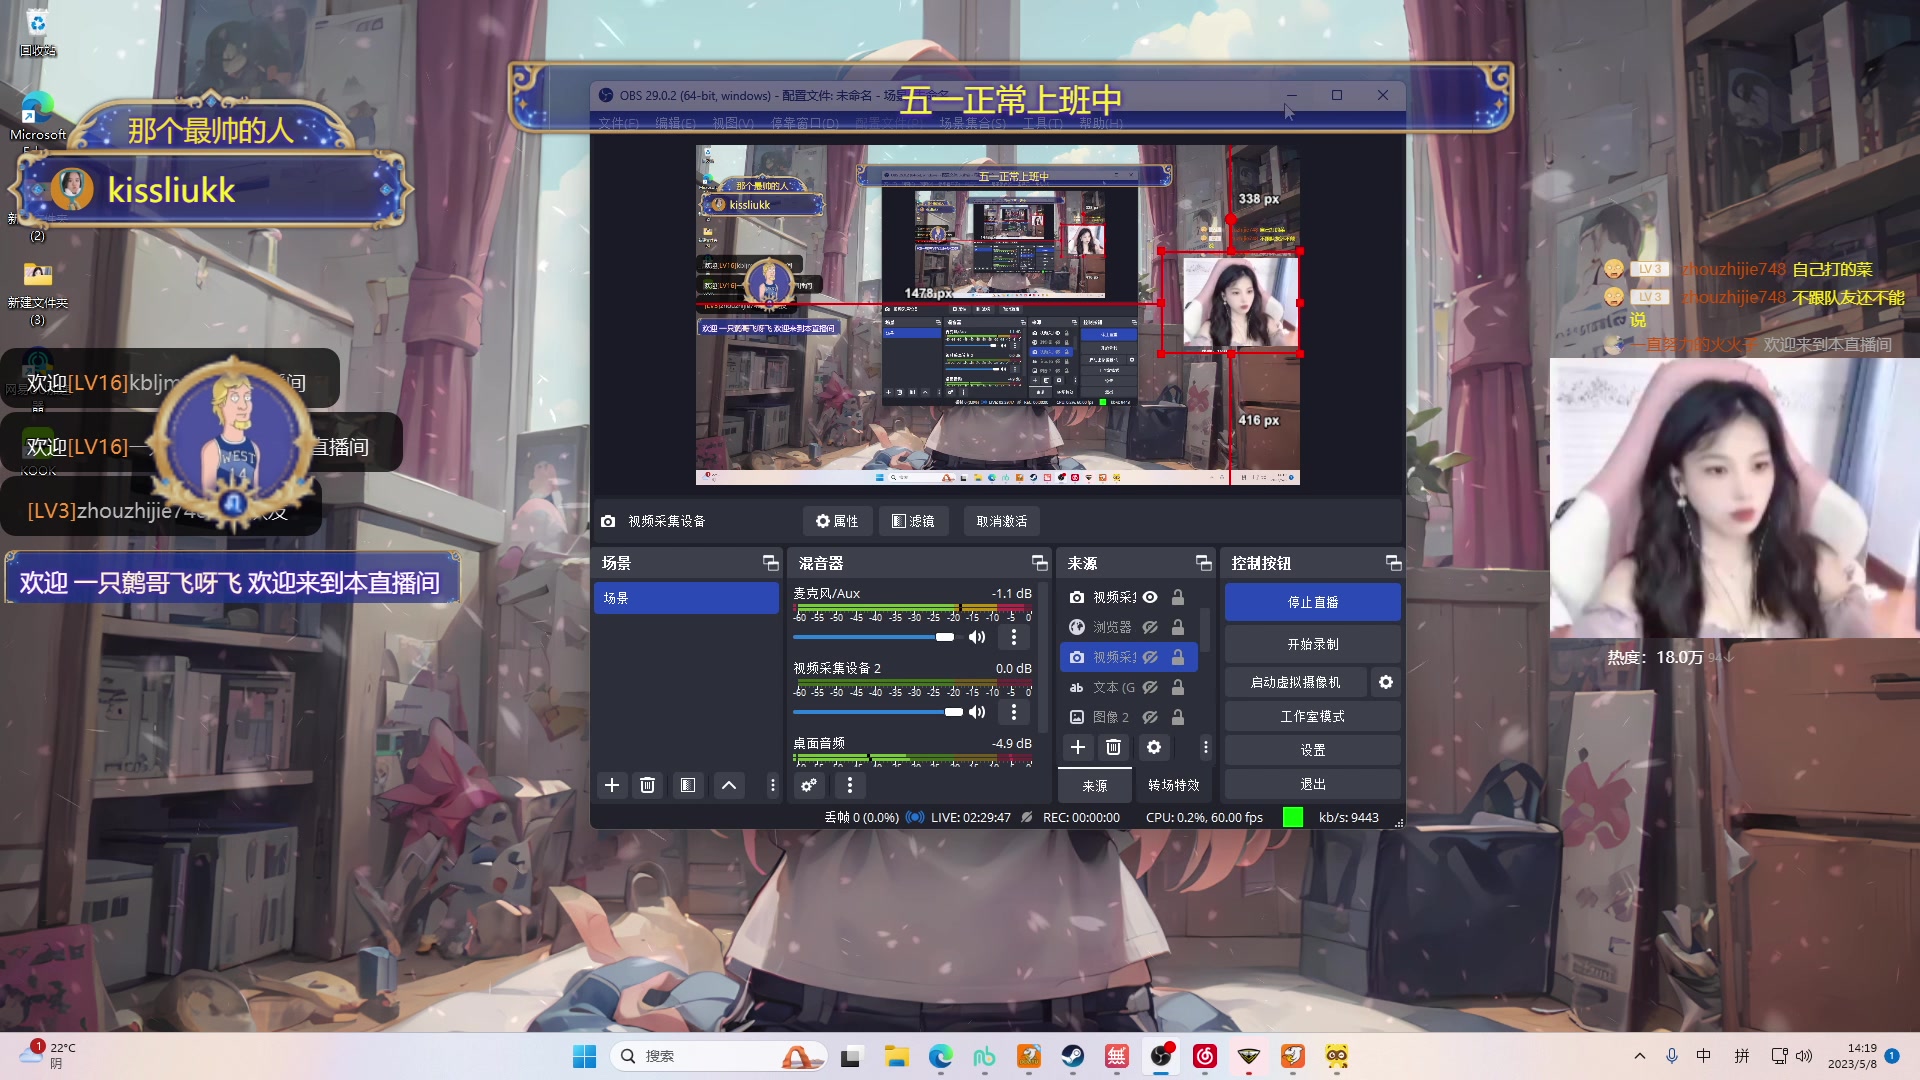Screen dimensions: 1920x1080
Task: Click the 文本 source ab icon
Action: (x=1077, y=687)
